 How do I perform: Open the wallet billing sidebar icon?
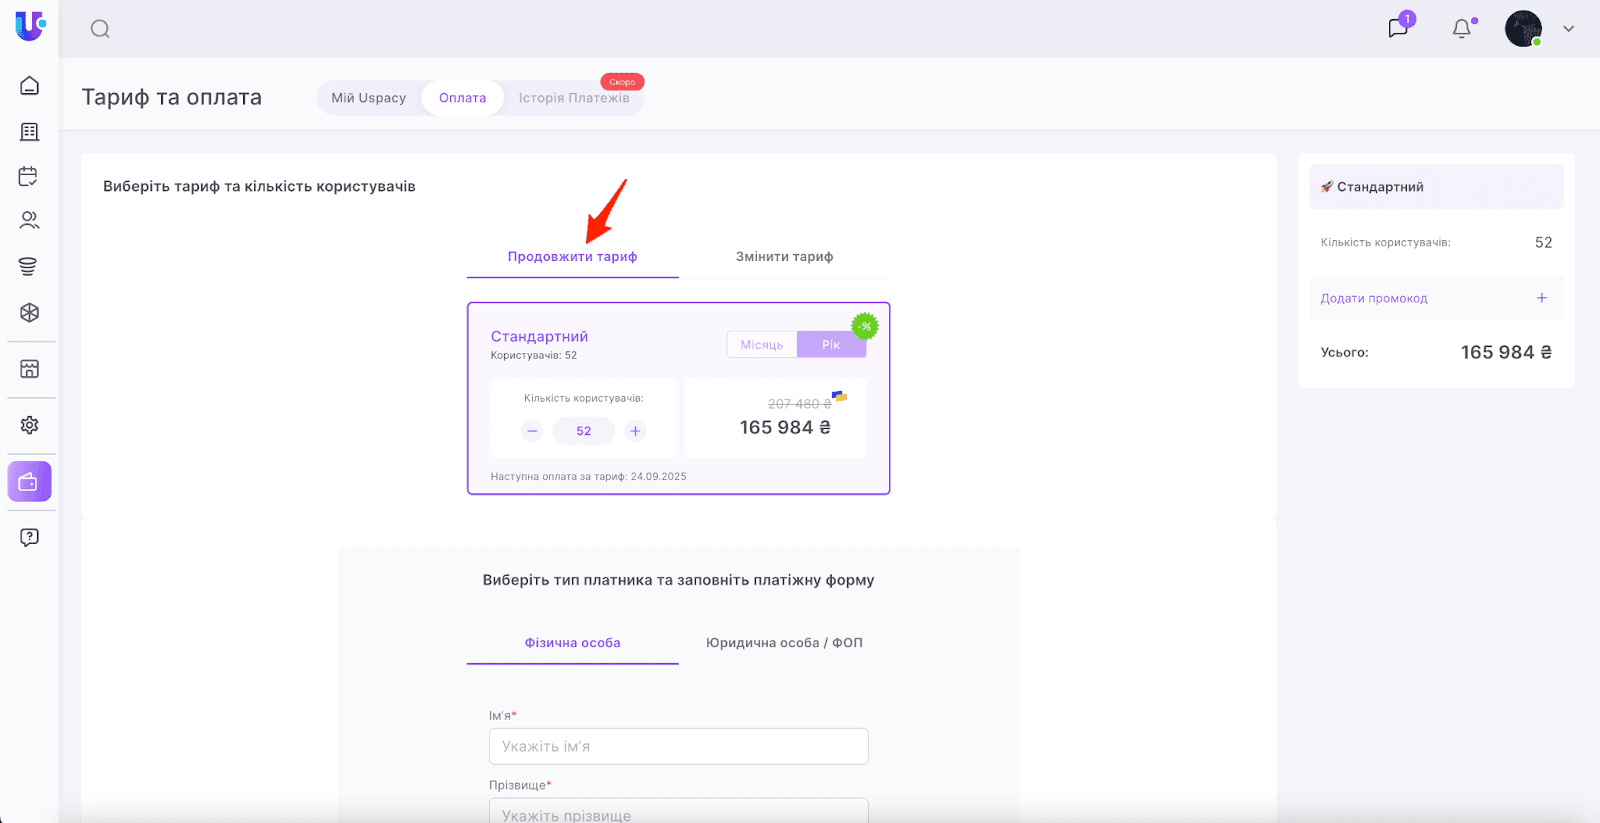click(x=30, y=482)
